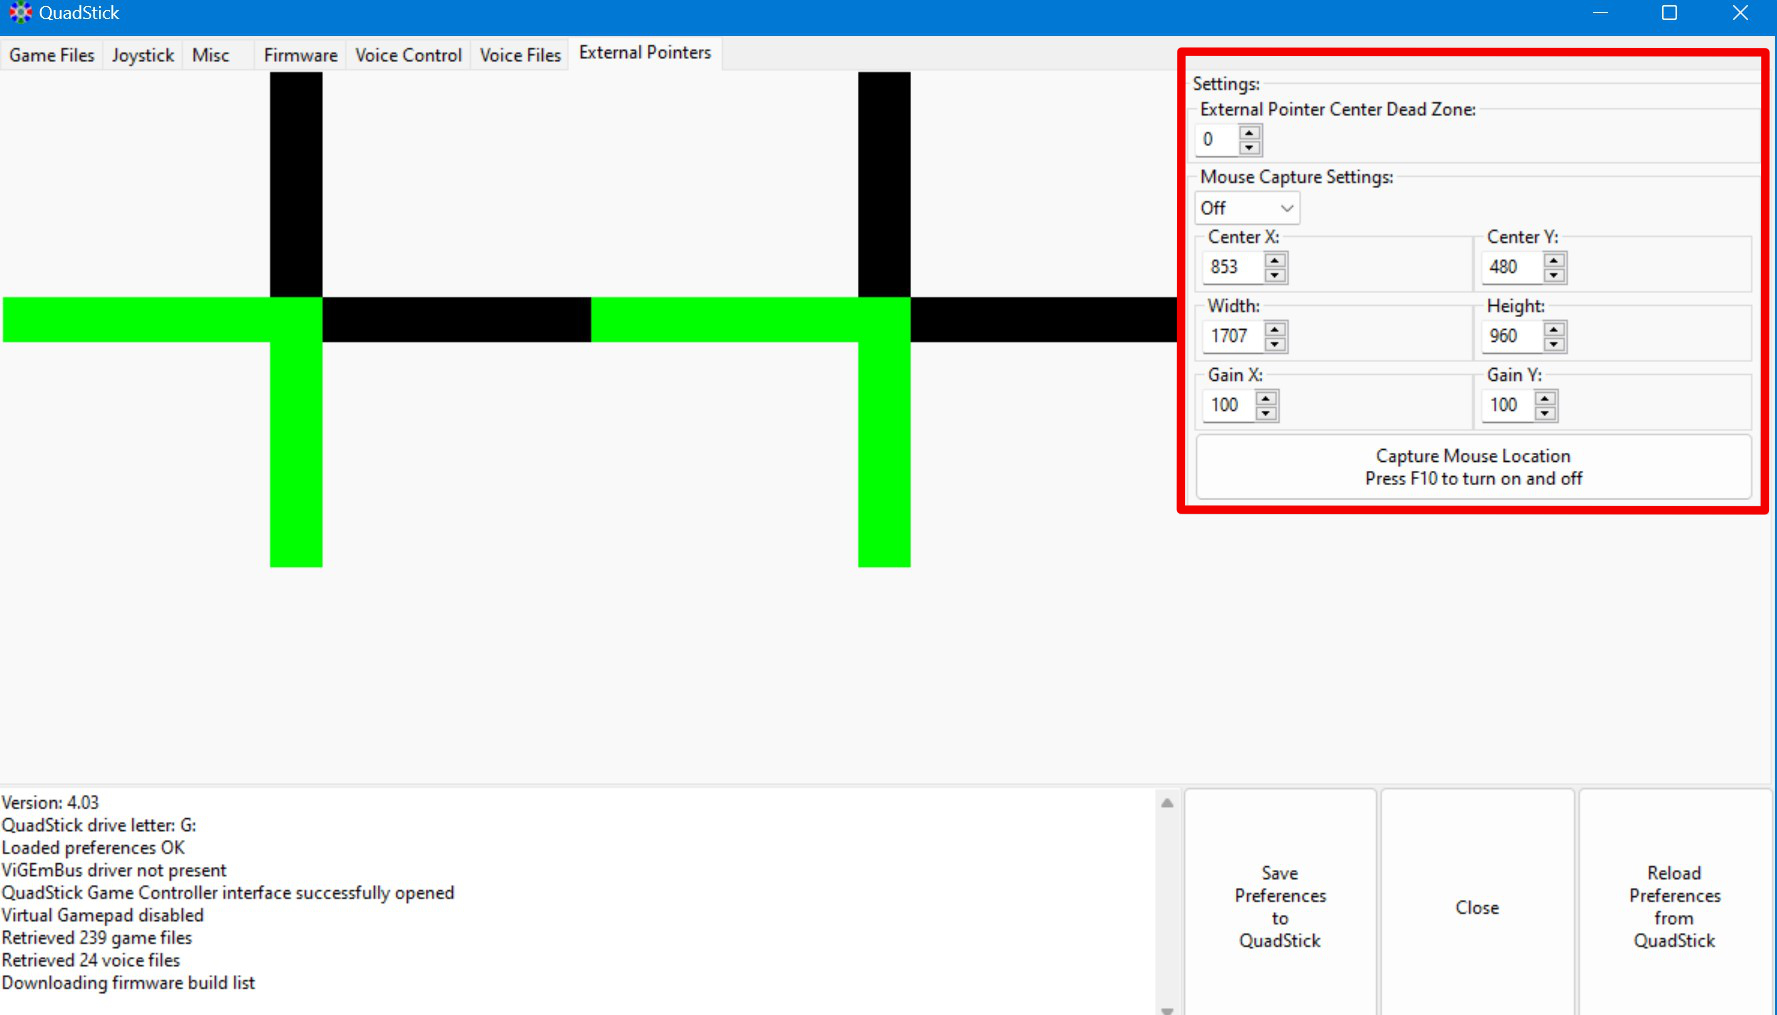Go to the Voice Control tab

[x=408, y=55]
